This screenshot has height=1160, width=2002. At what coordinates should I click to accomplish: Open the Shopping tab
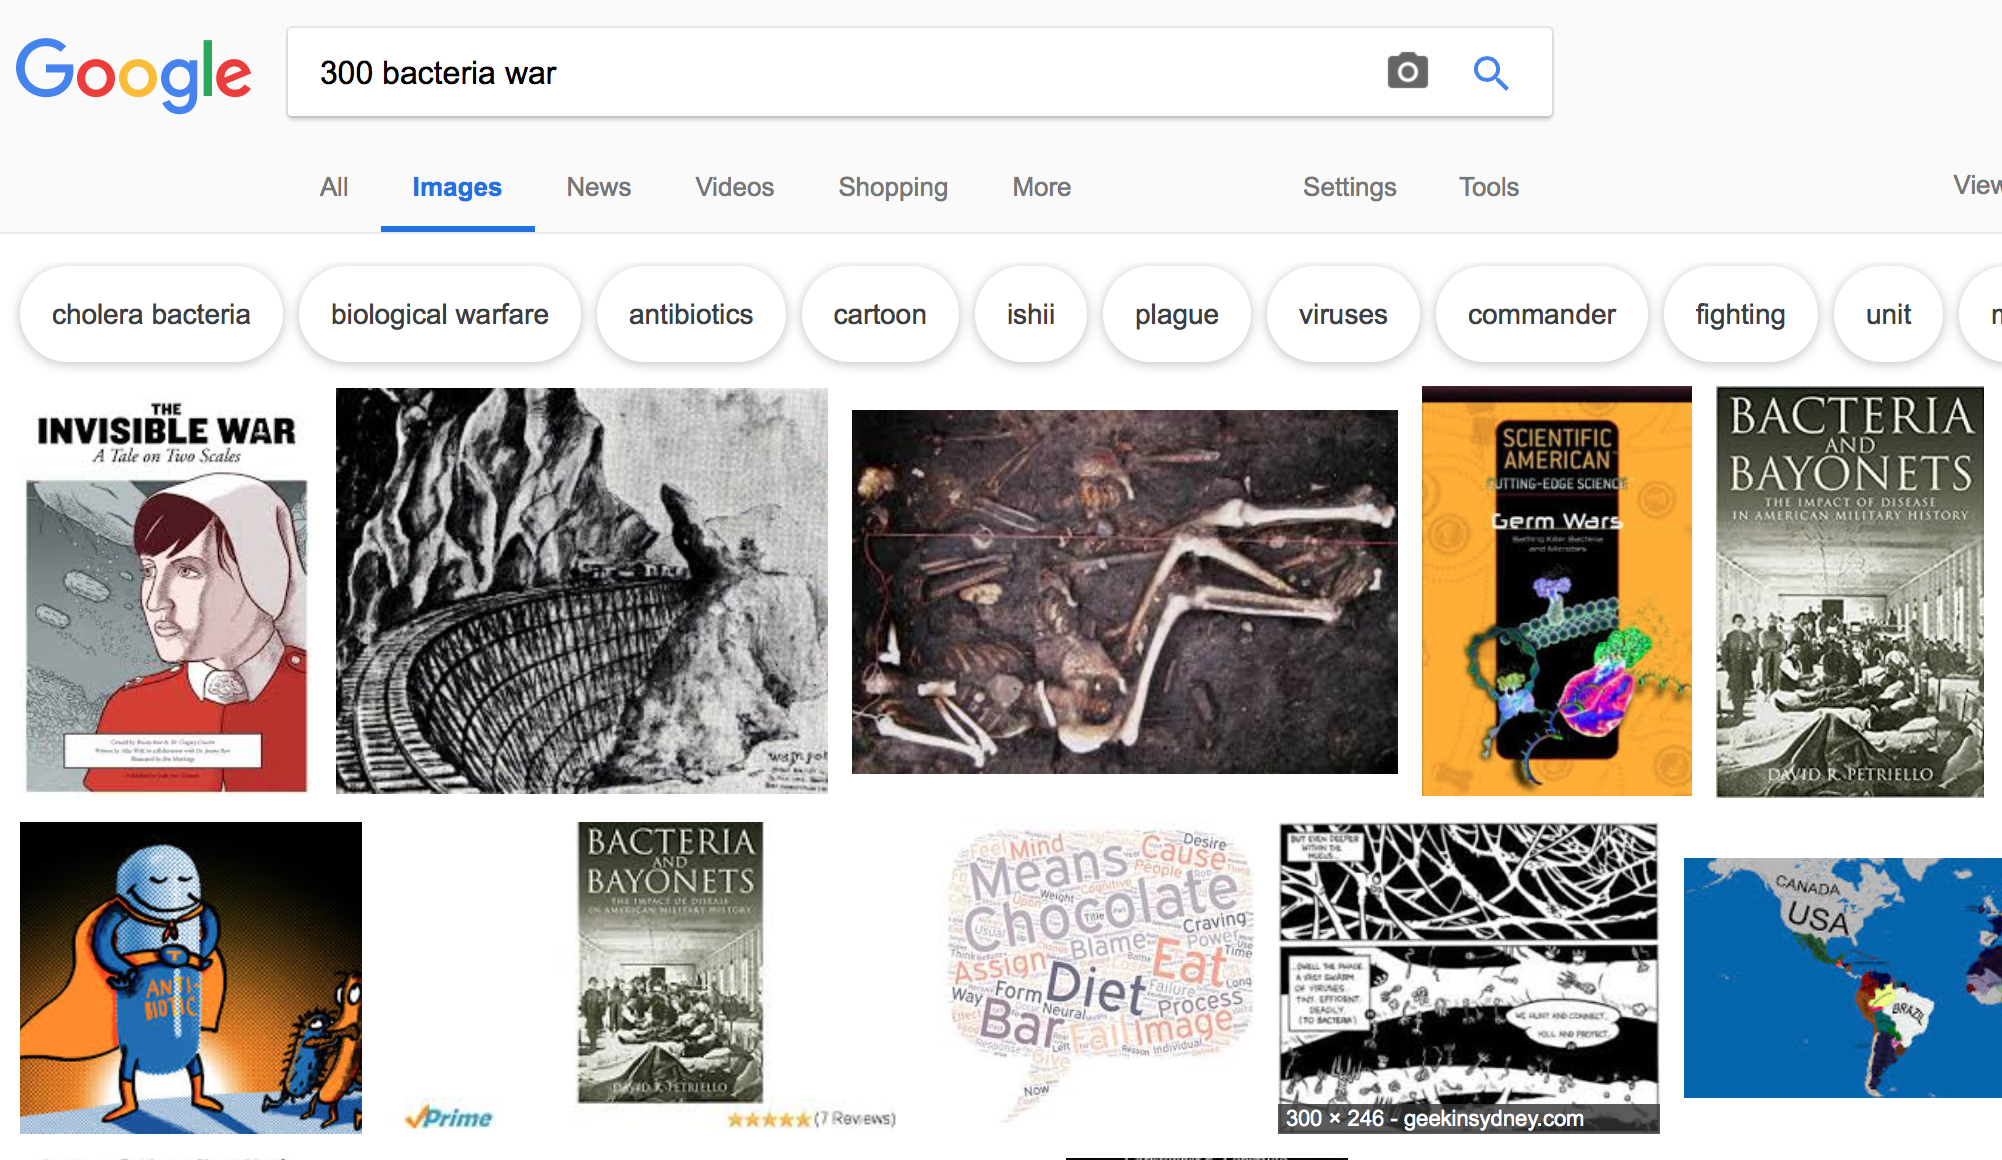point(892,187)
